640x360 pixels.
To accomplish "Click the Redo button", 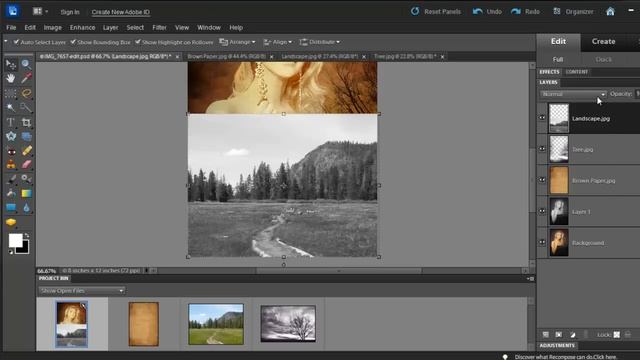I will 525,11.
